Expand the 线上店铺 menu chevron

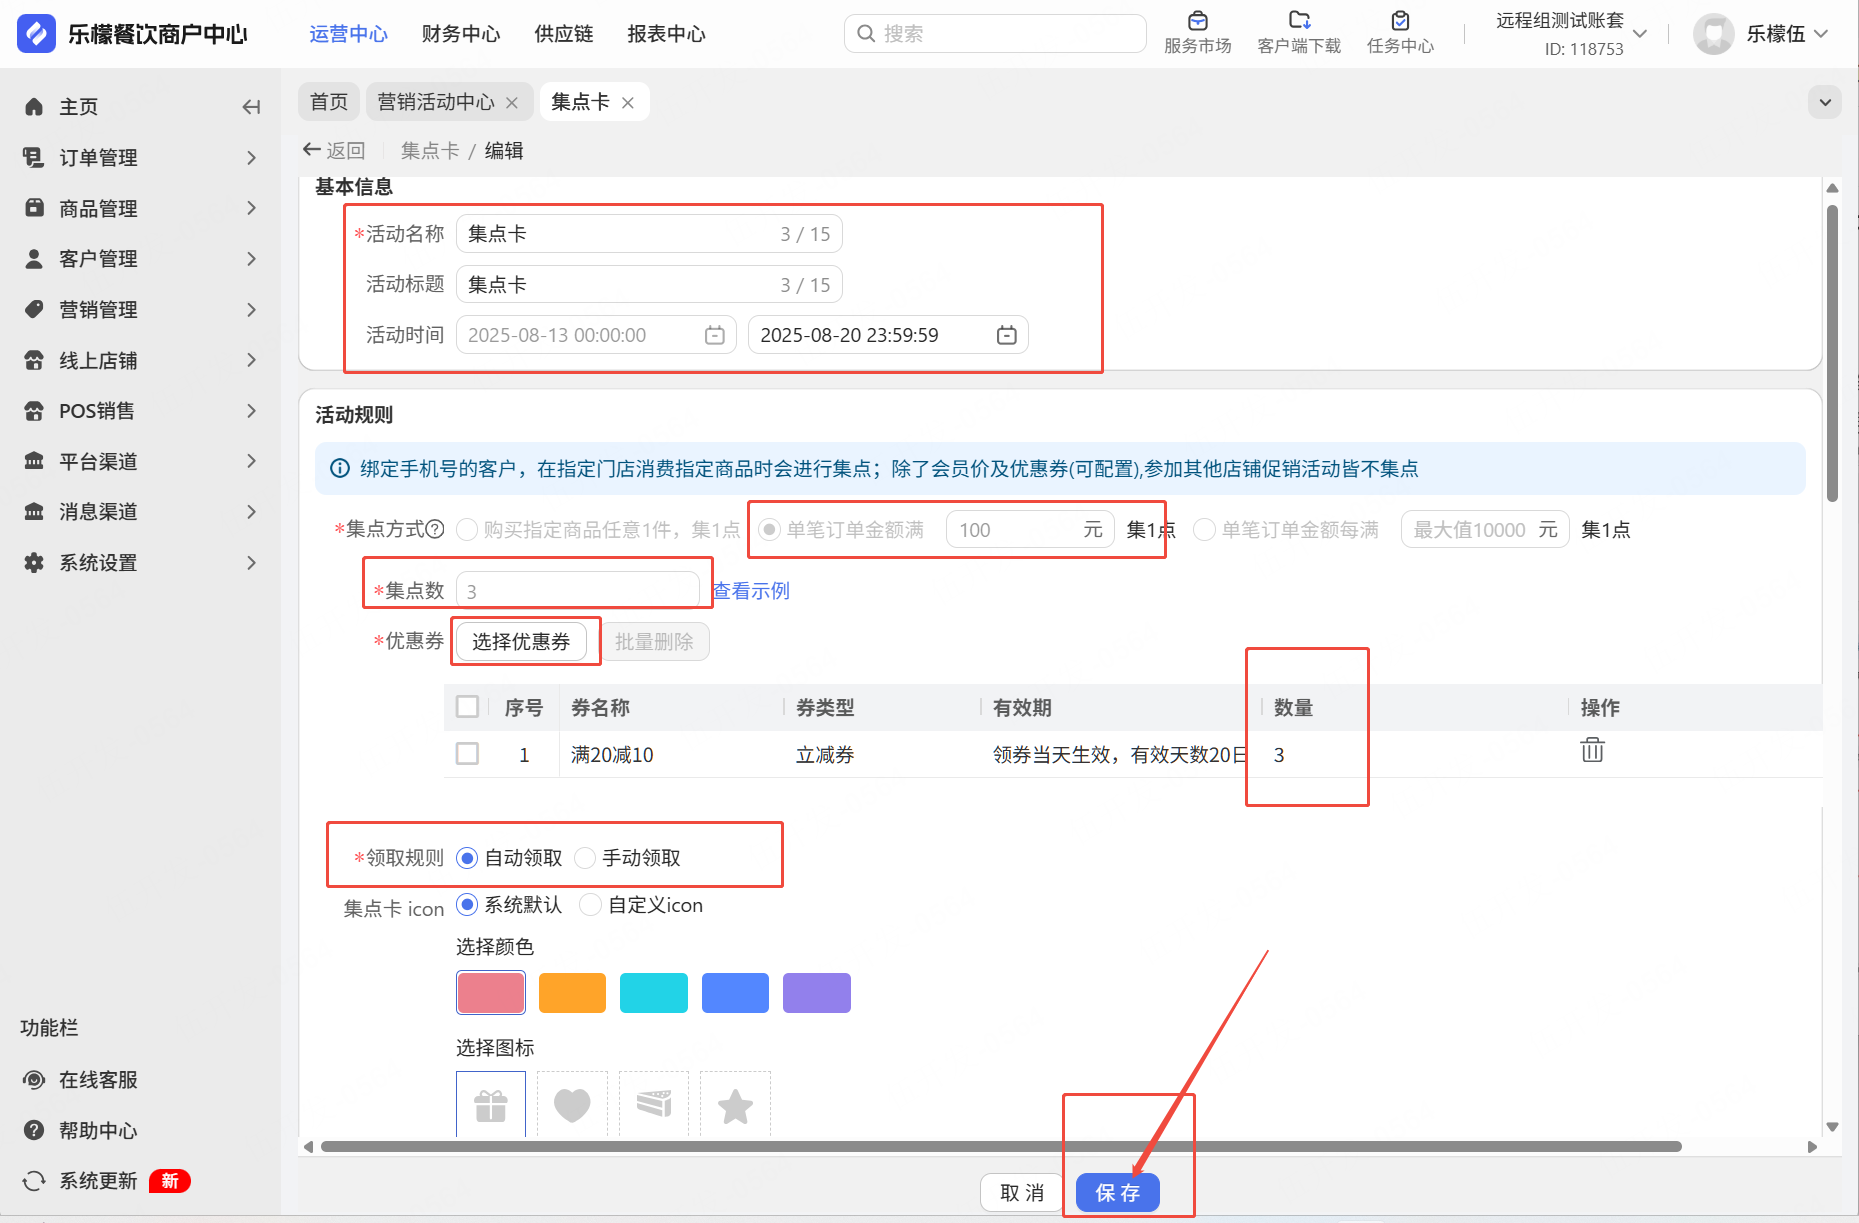[252, 360]
